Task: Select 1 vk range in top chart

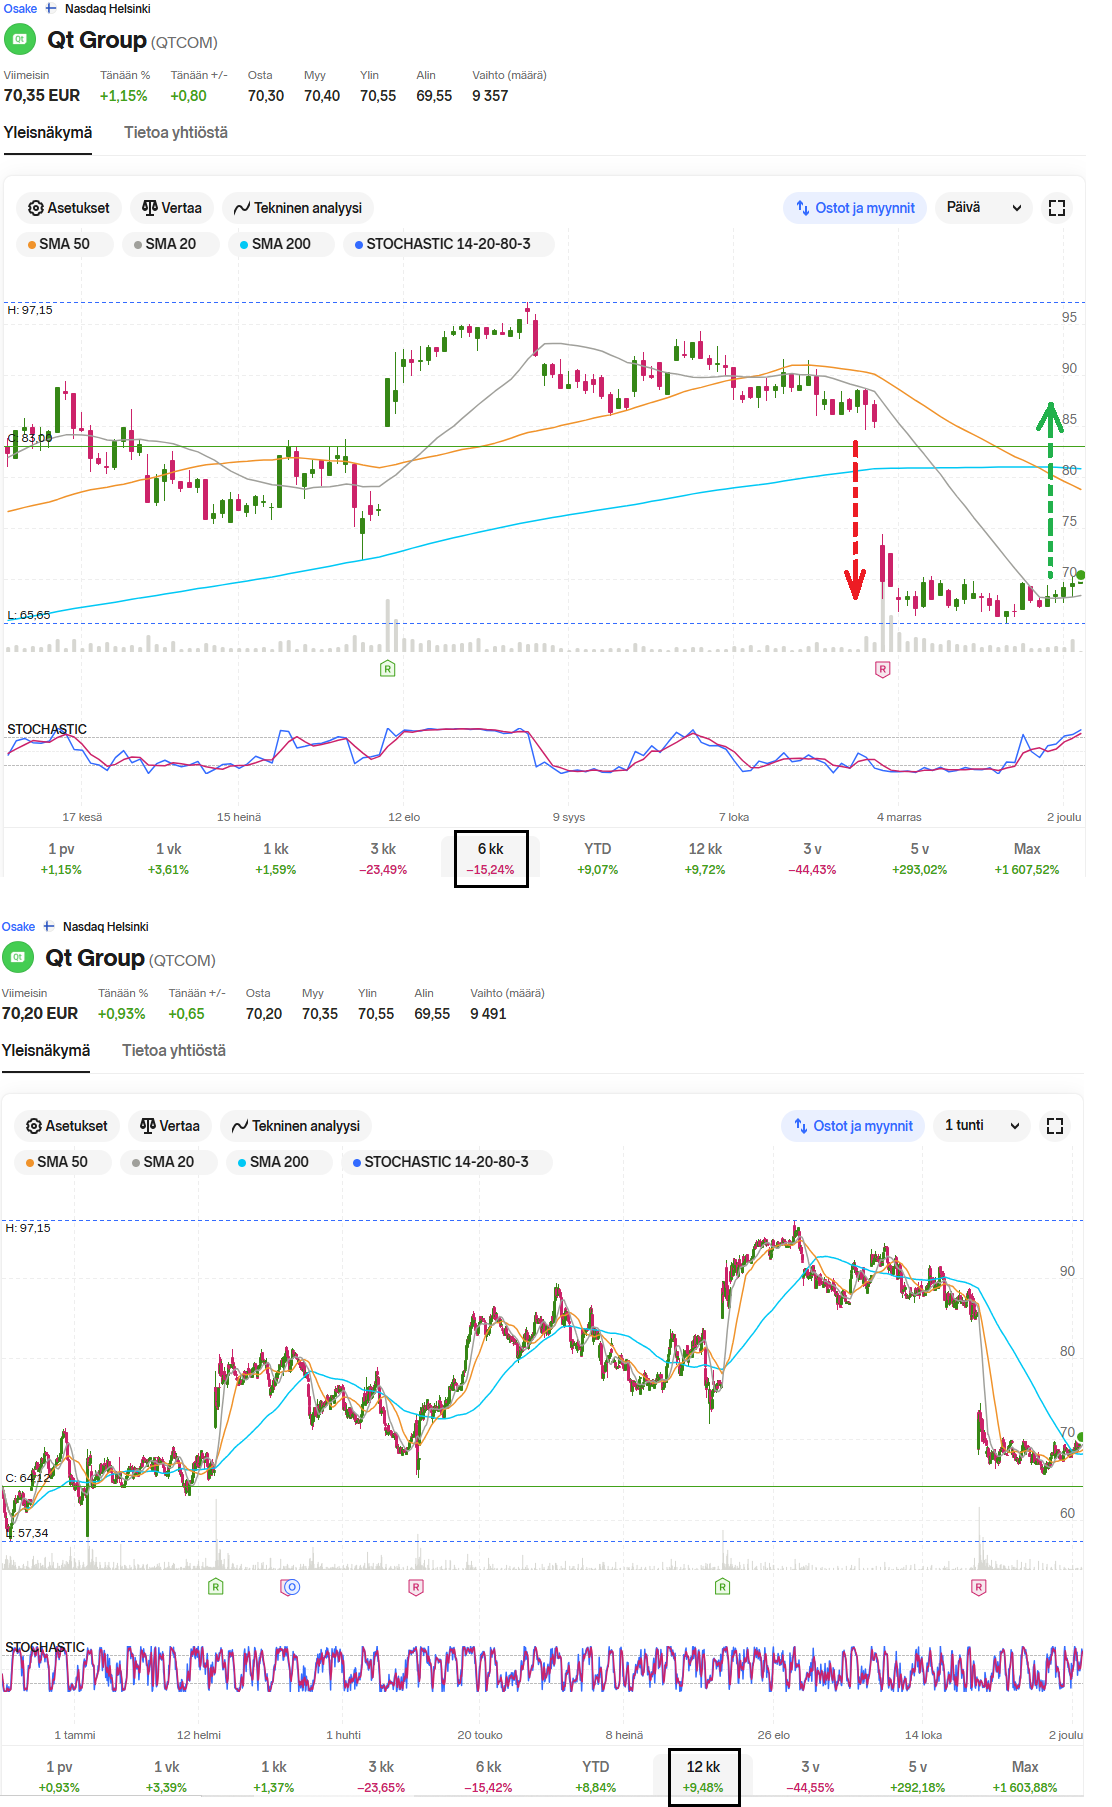Action: [168, 858]
